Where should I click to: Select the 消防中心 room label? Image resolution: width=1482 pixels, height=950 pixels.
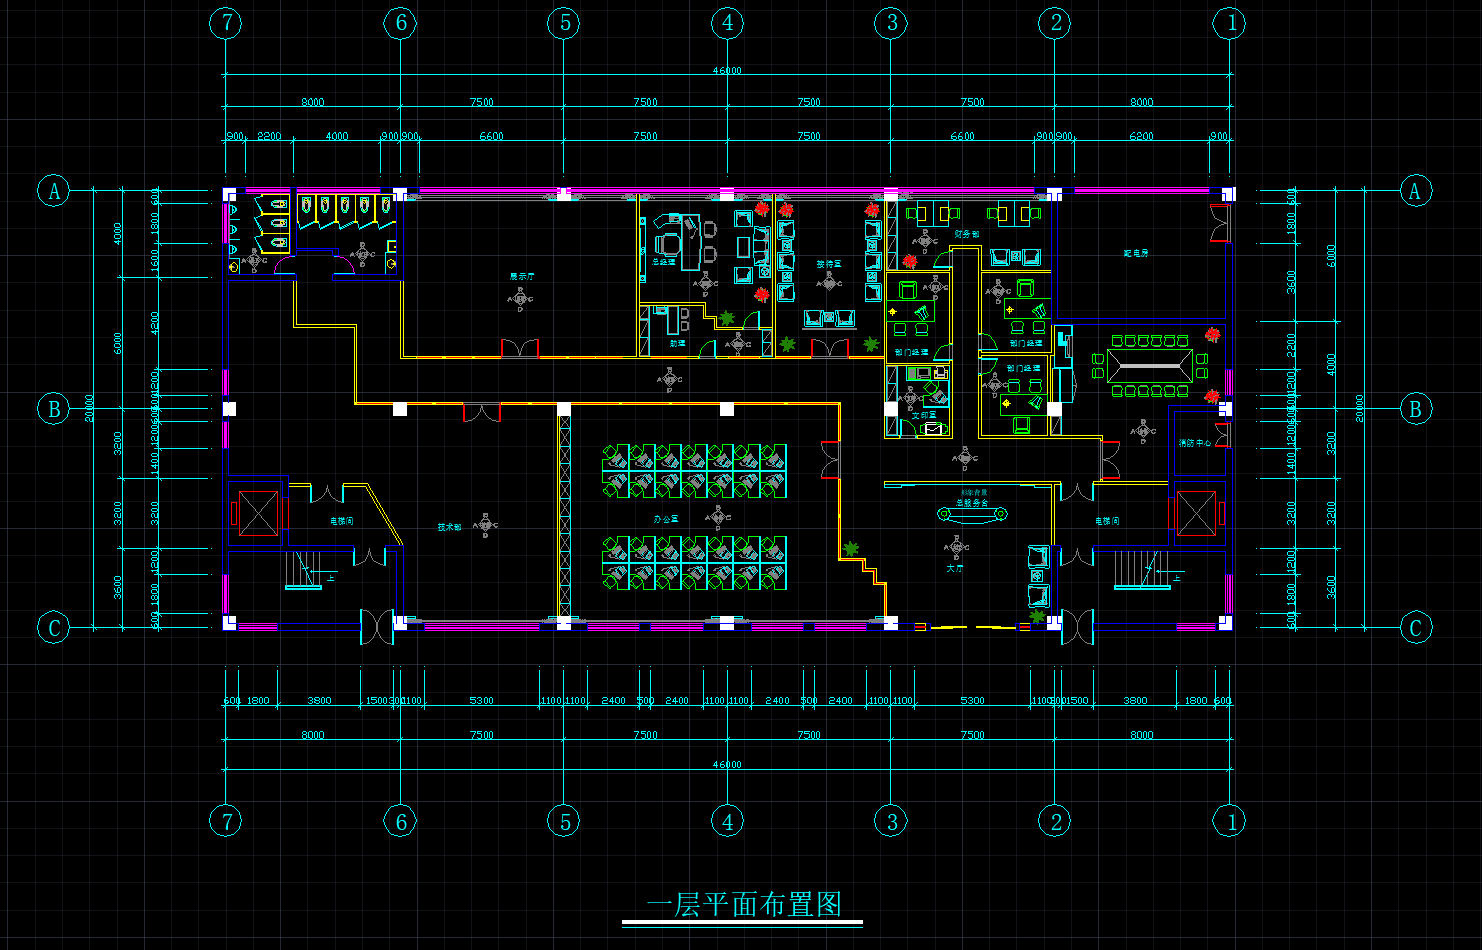coord(1193,443)
